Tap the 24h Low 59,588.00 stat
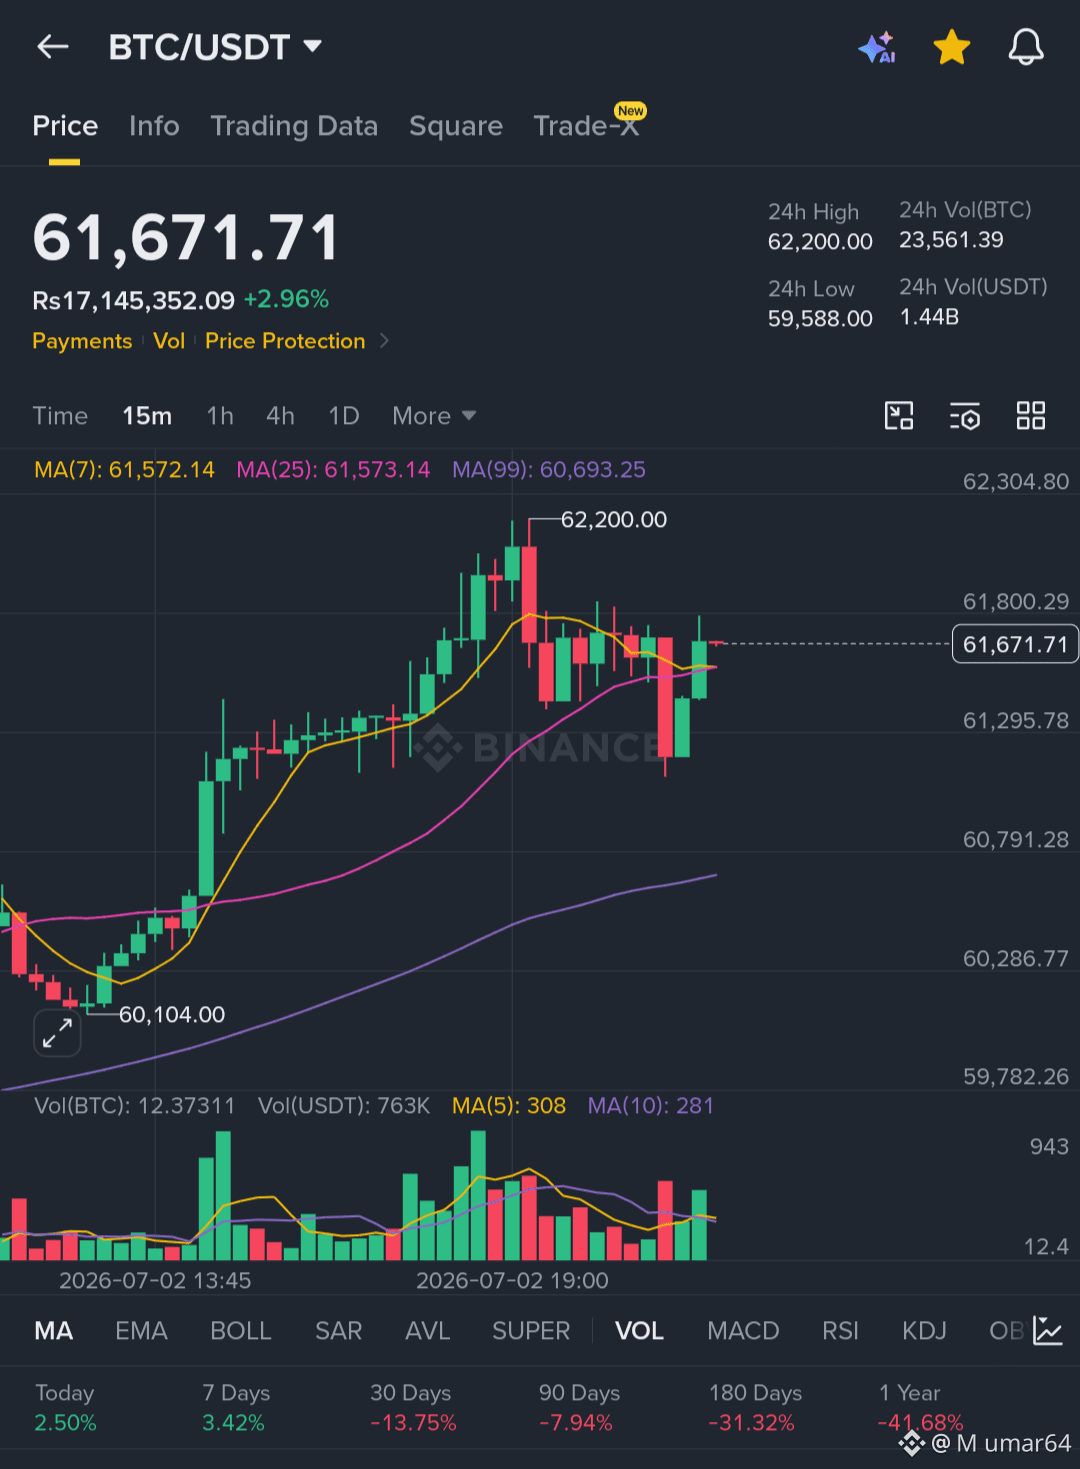This screenshot has height=1469, width=1080. [x=820, y=304]
